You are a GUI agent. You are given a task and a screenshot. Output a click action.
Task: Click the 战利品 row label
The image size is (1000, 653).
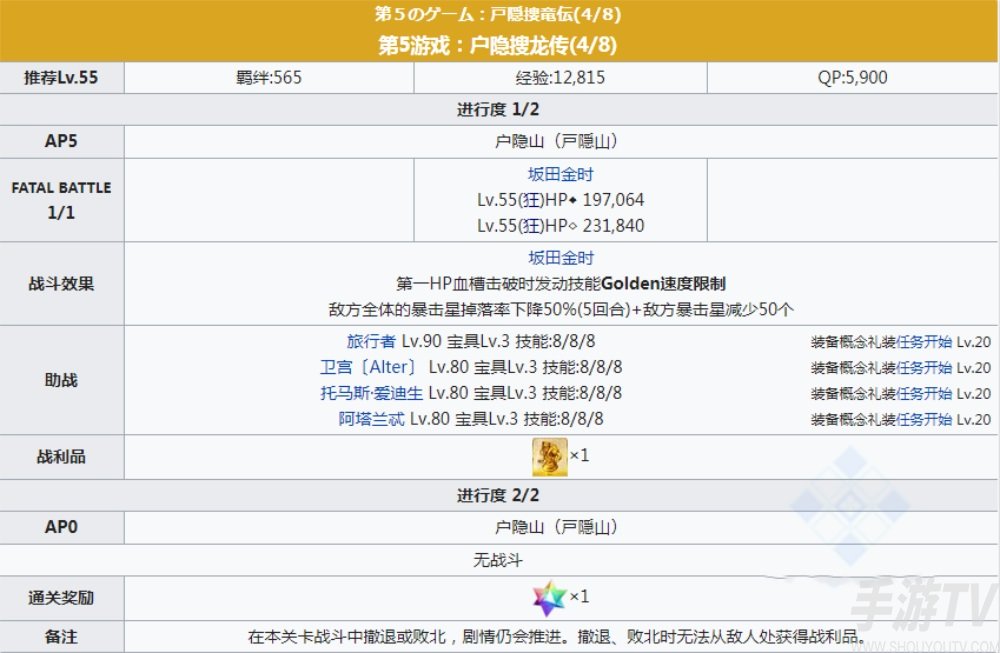[x=62, y=457]
